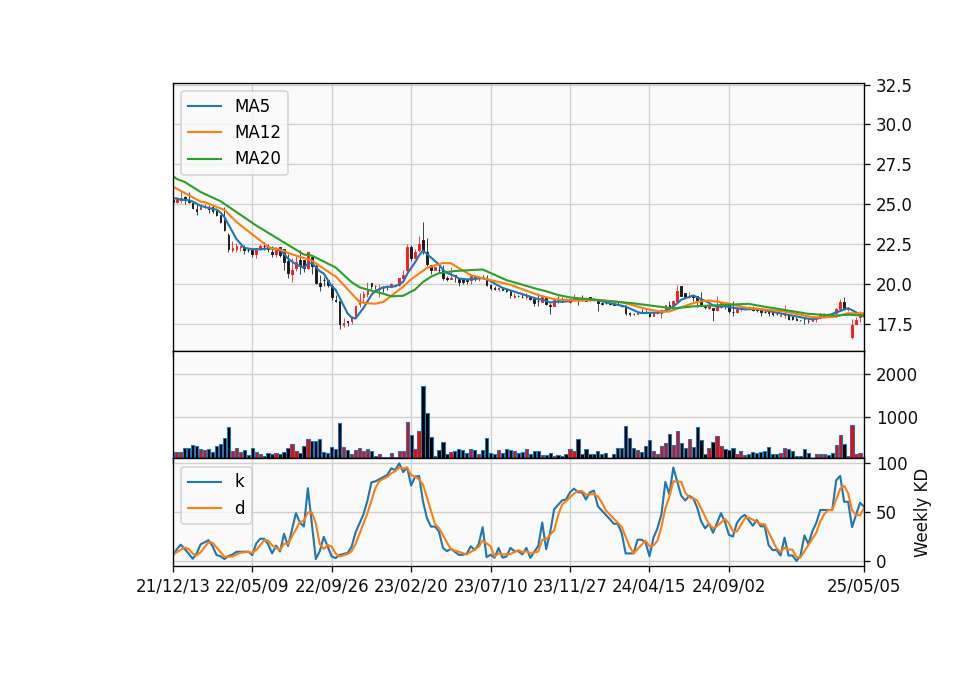Click the 30.0 price axis label
The image size is (960, 690).
[893, 125]
